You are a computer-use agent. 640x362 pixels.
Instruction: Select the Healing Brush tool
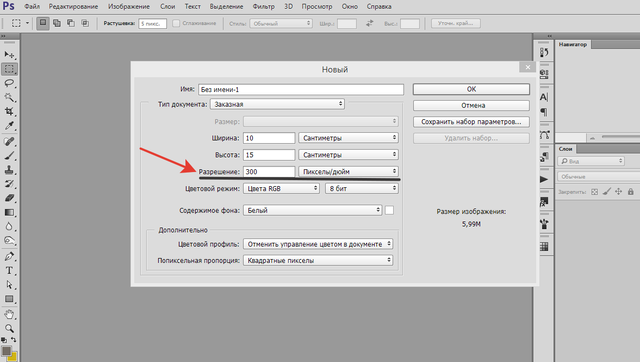(x=9, y=142)
